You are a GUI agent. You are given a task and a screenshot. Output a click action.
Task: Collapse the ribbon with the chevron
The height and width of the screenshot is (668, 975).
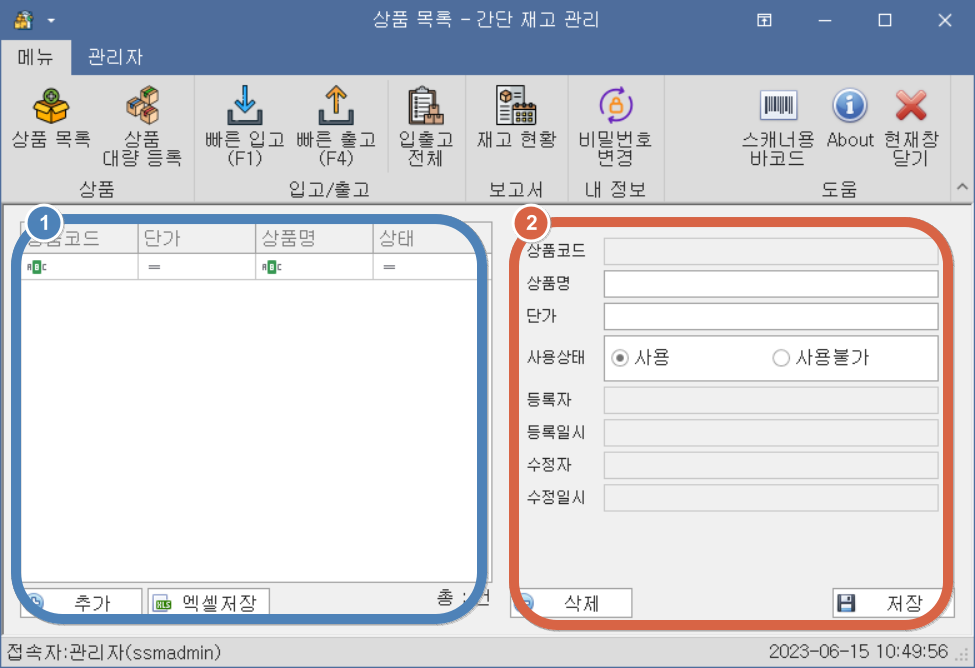tap(961, 187)
